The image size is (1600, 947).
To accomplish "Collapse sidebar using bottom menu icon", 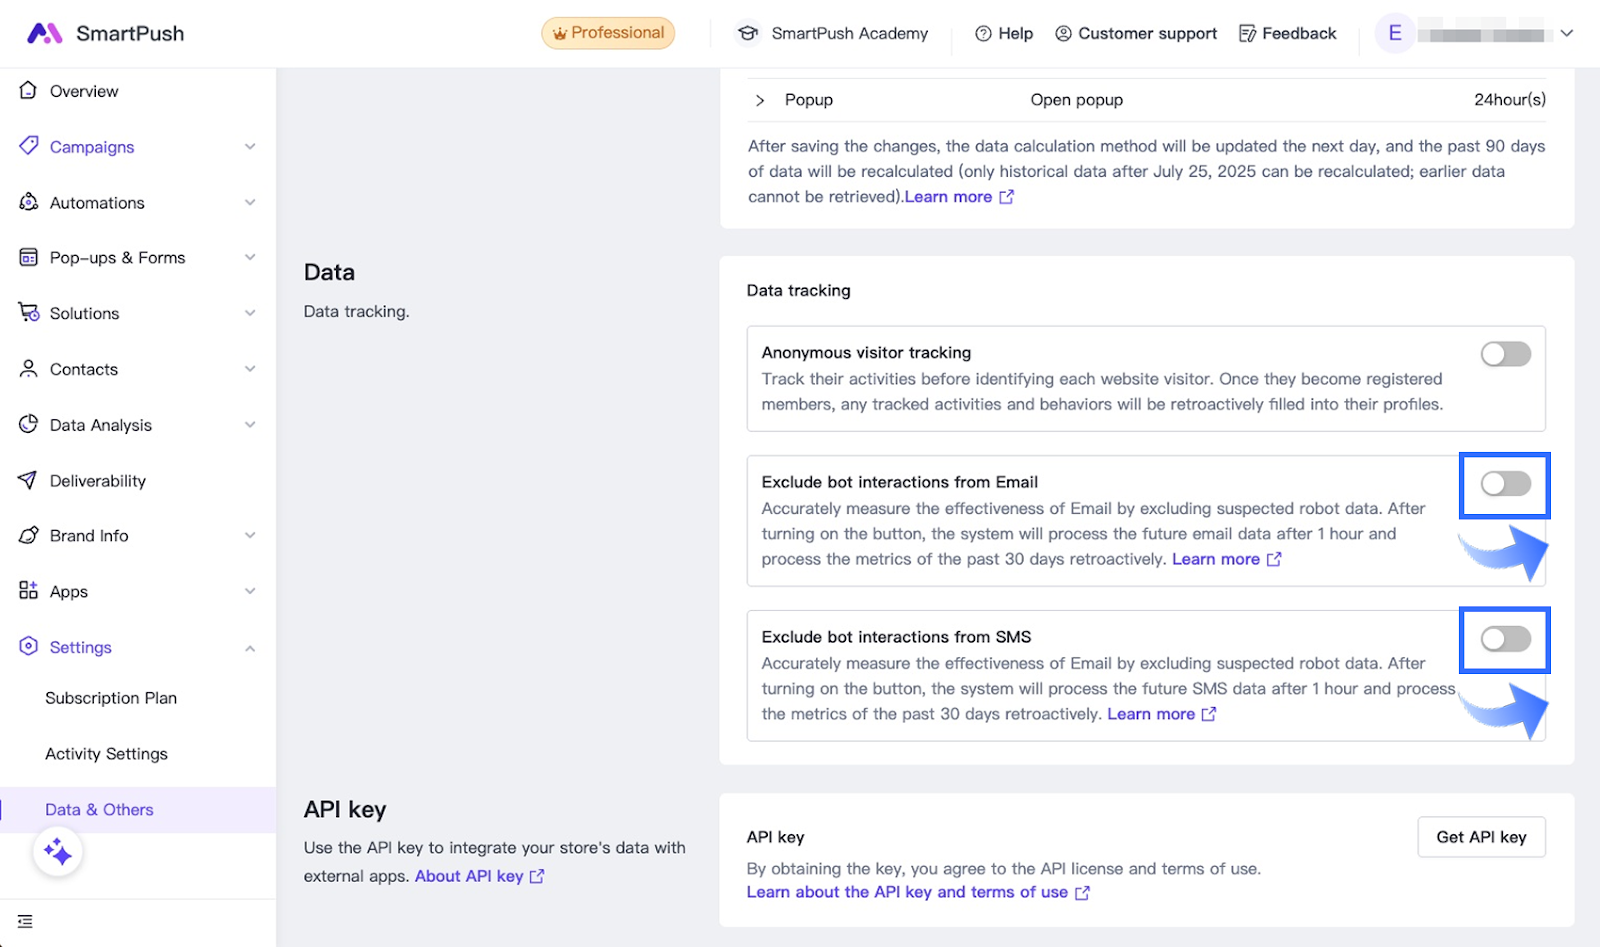I will coord(25,921).
